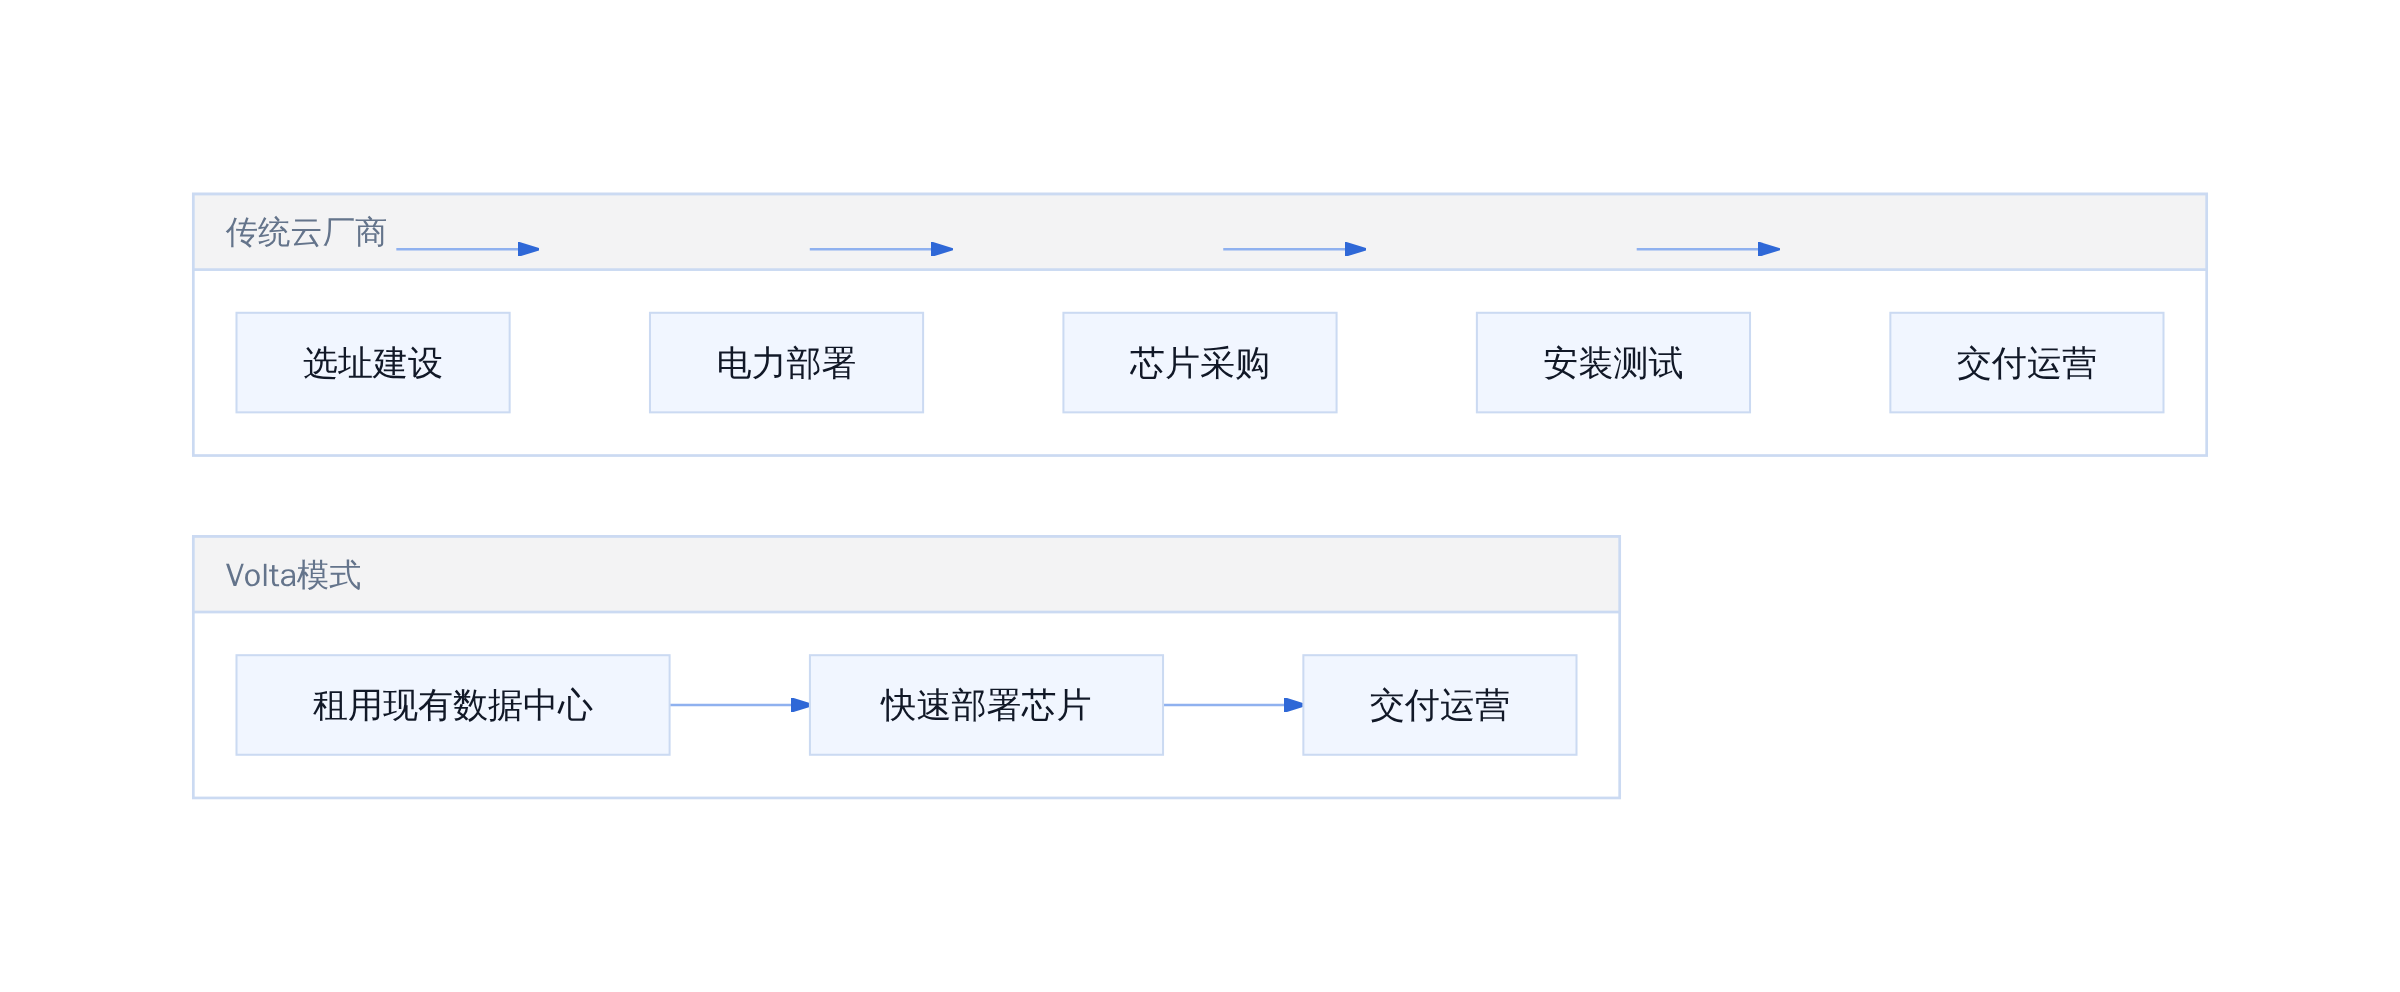Screen dimensions: 2400x992
Task: Click the arrow above 安装测试 and 交付运营 gap
Action: pos(1708,249)
